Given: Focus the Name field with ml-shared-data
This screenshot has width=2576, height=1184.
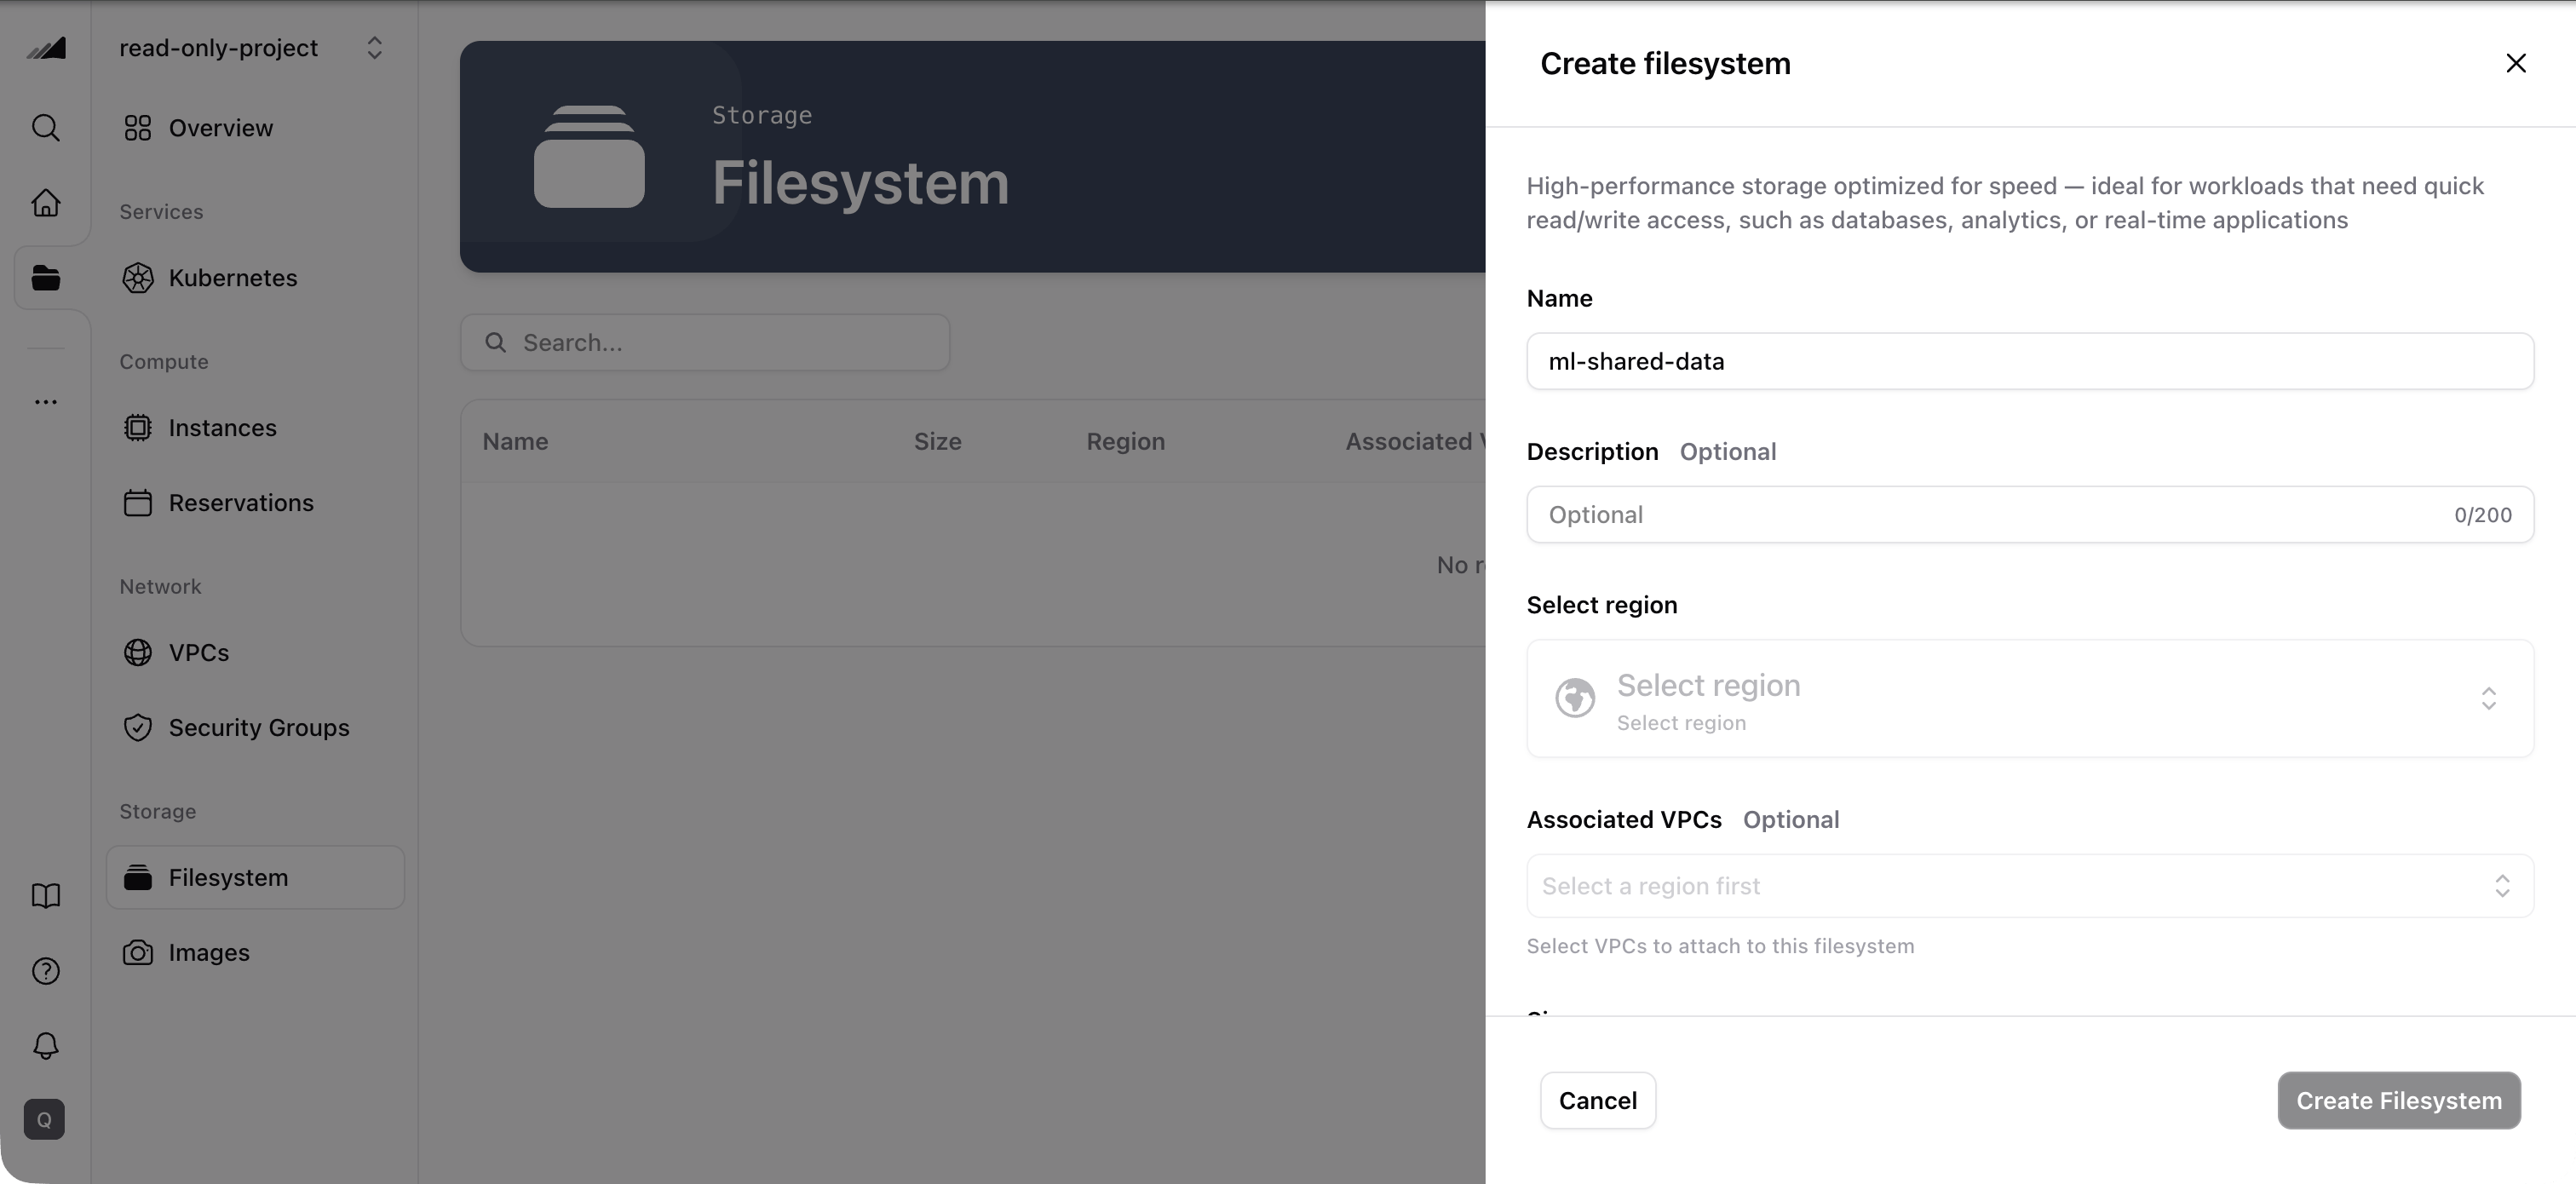Looking at the screenshot, I should (2030, 361).
